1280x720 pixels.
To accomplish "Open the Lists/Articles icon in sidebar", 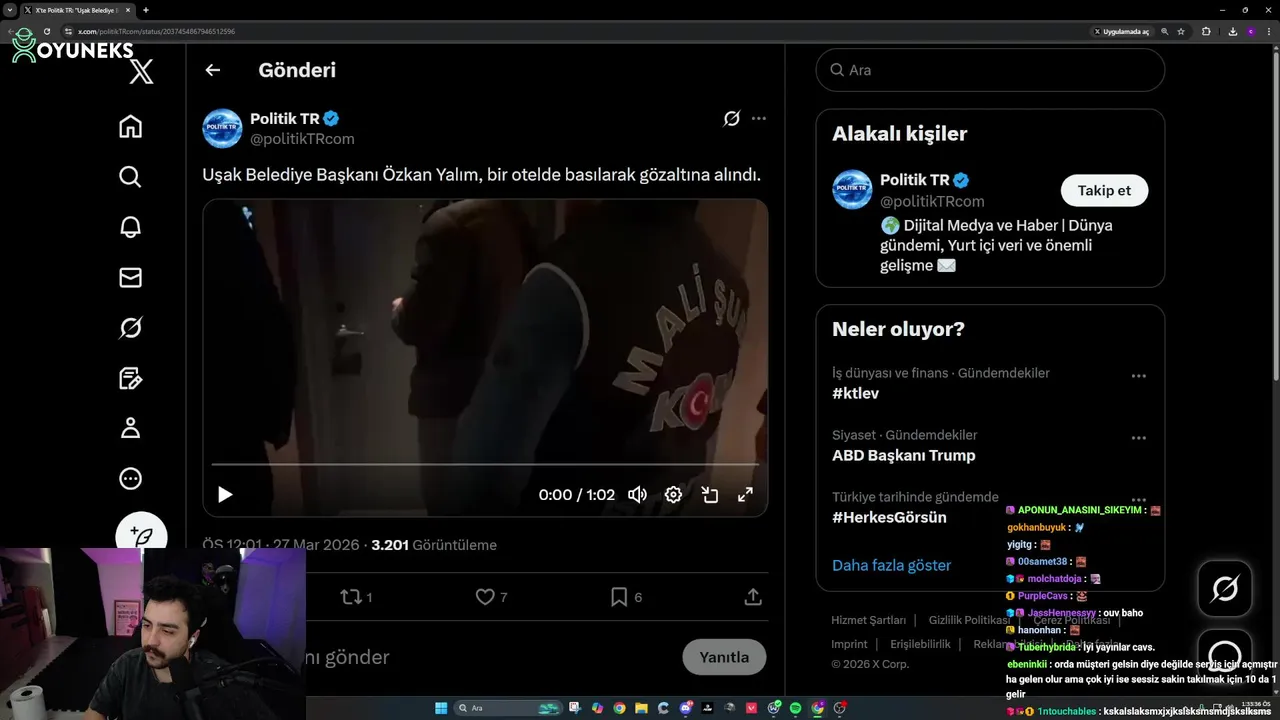I will [x=130, y=378].
